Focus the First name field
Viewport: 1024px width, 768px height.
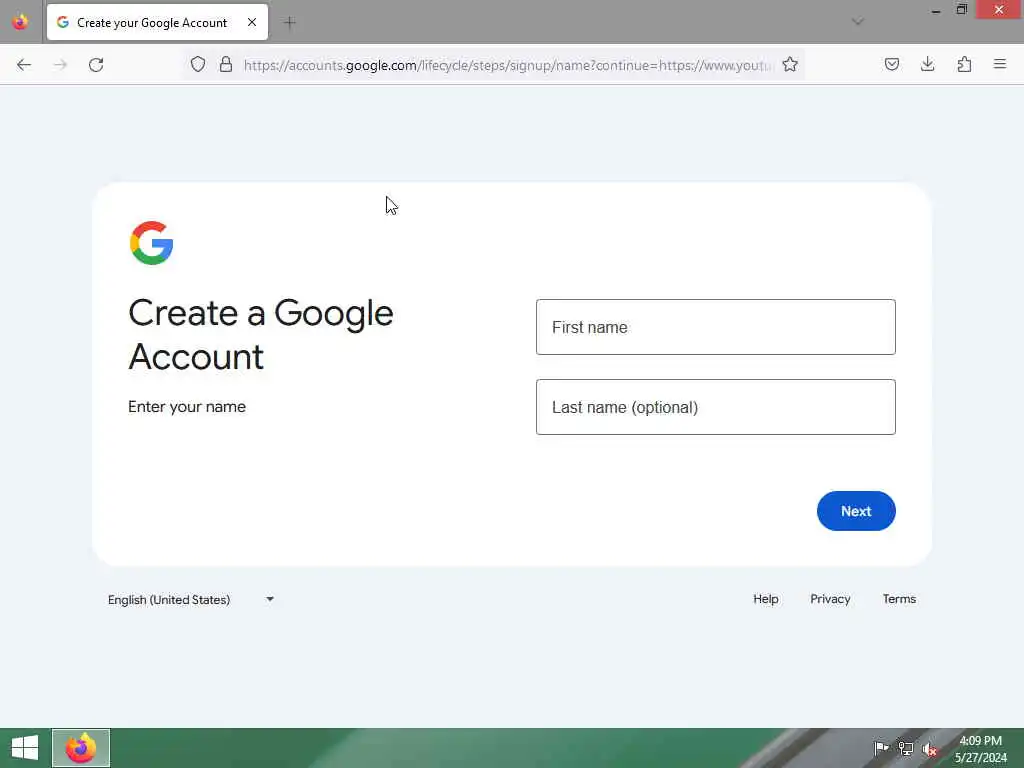click(716, 327)
